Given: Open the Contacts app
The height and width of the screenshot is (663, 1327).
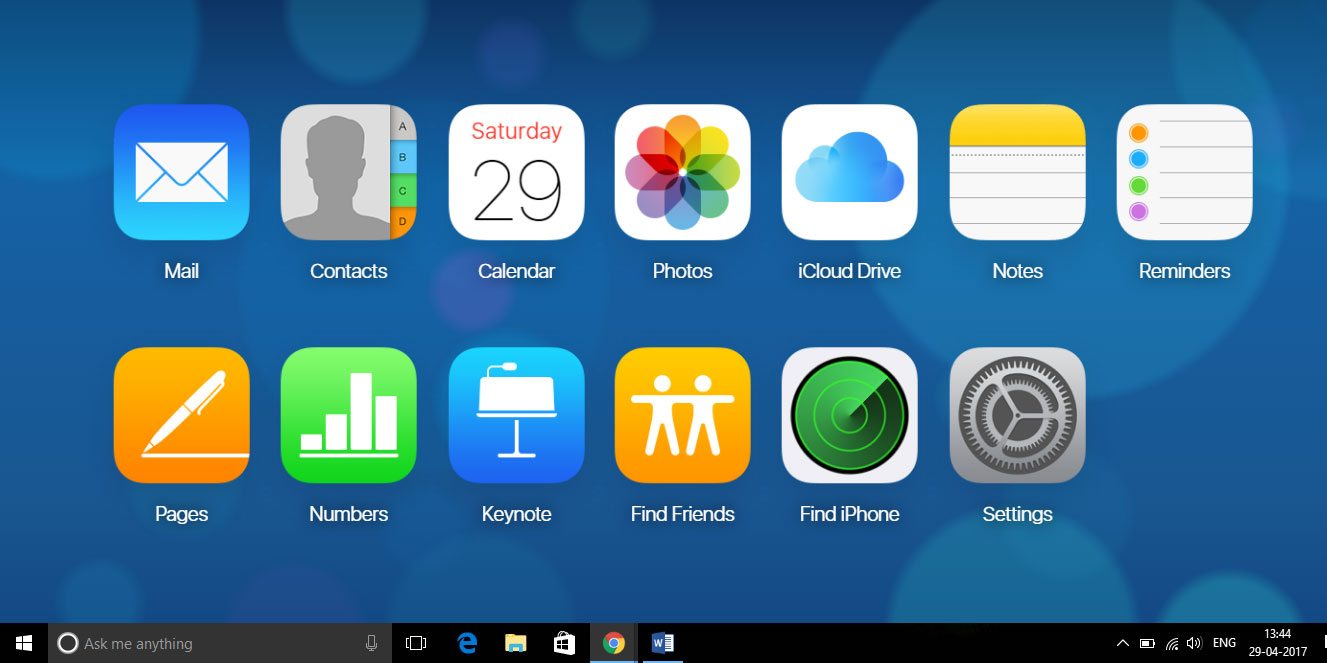Looking at the screenshot, I should pyautogui.click(x=348, y=172).
